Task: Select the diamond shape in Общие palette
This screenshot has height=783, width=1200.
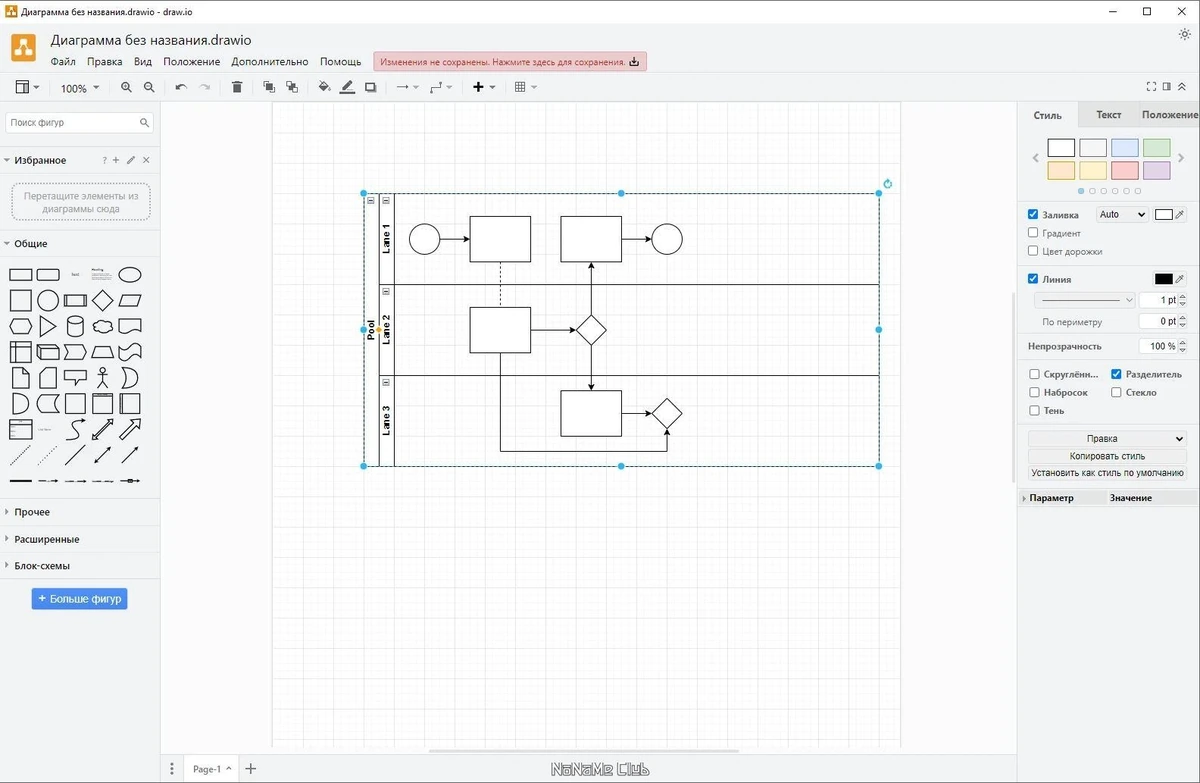Action: [x=102, y=300]
